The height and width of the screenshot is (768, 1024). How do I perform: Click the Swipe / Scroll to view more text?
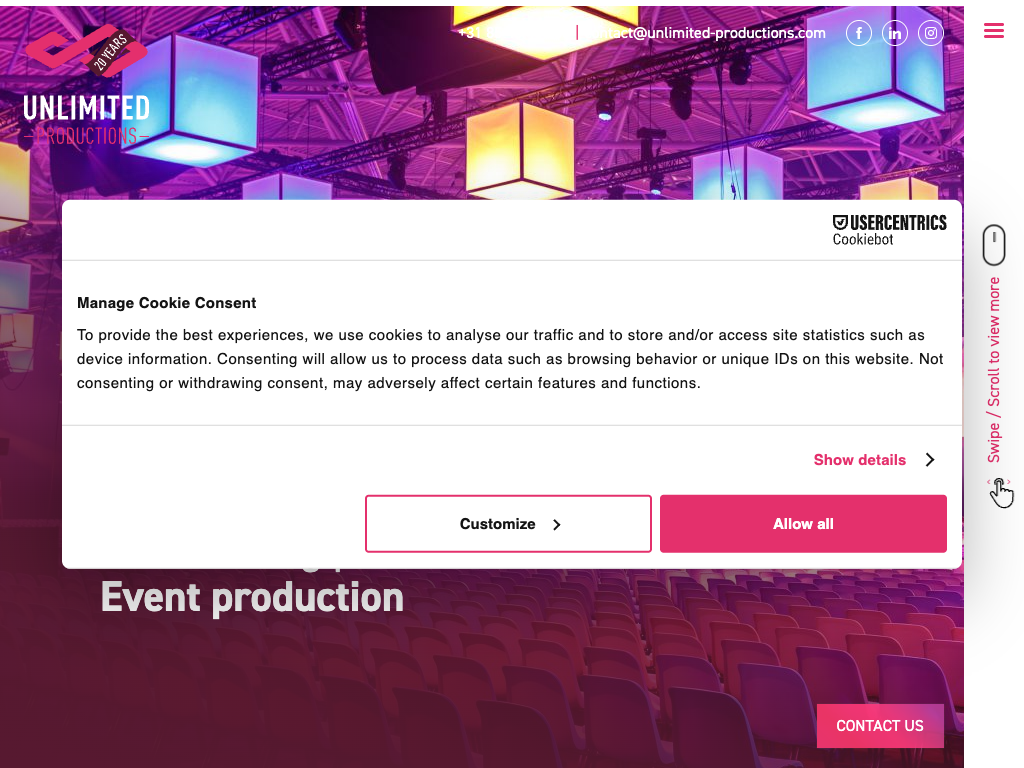[x=994, y=370]
